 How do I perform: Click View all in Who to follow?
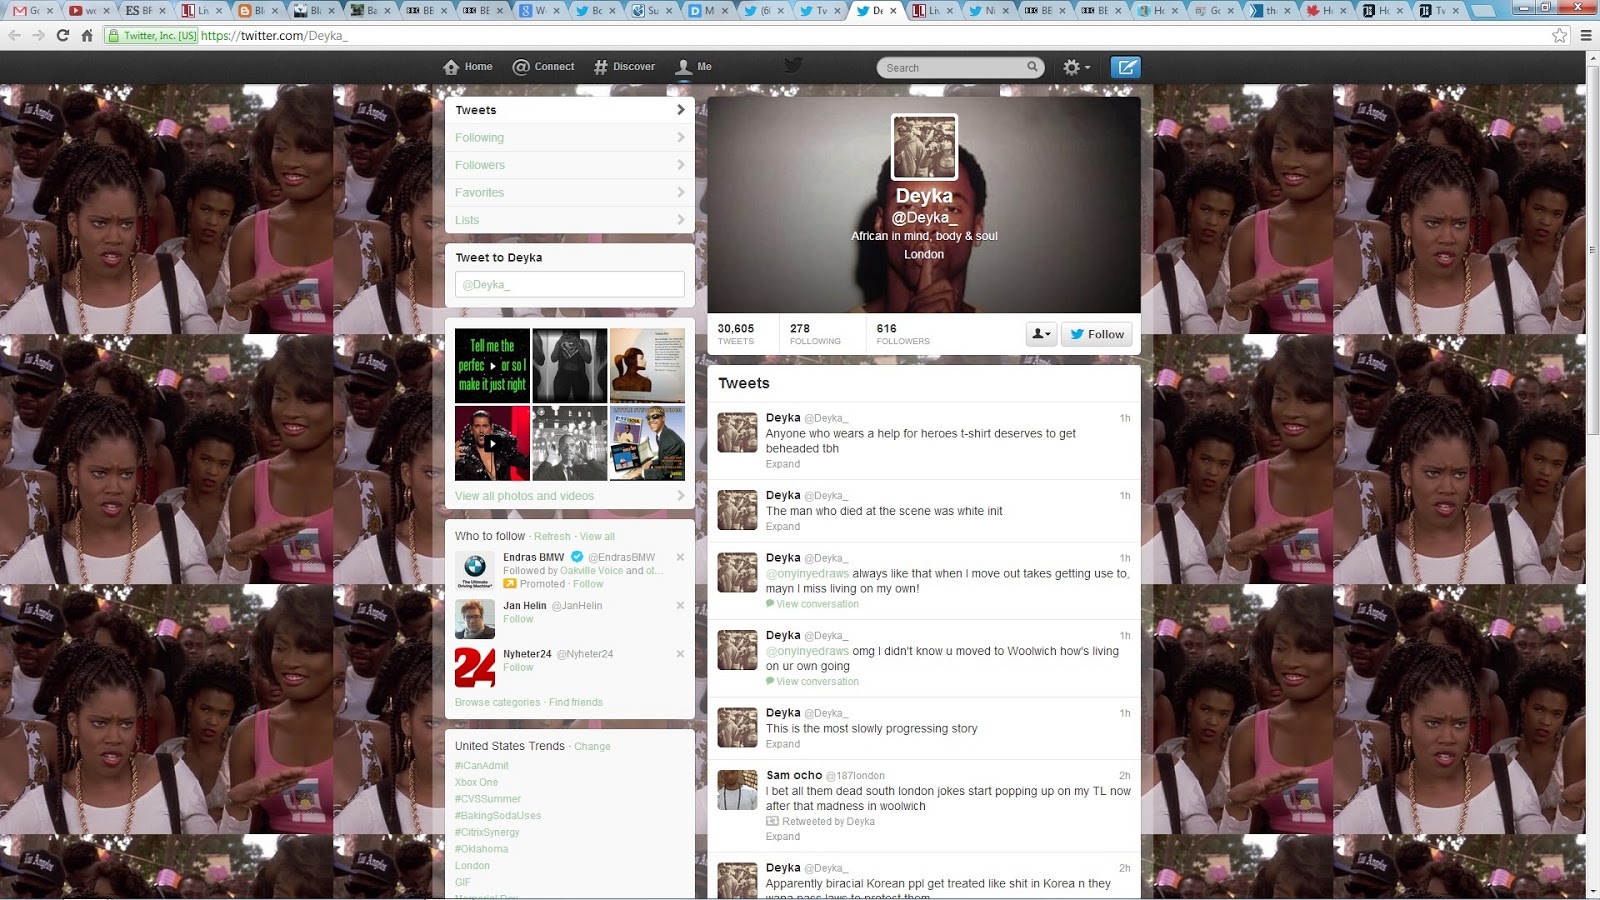coord(597,537)
